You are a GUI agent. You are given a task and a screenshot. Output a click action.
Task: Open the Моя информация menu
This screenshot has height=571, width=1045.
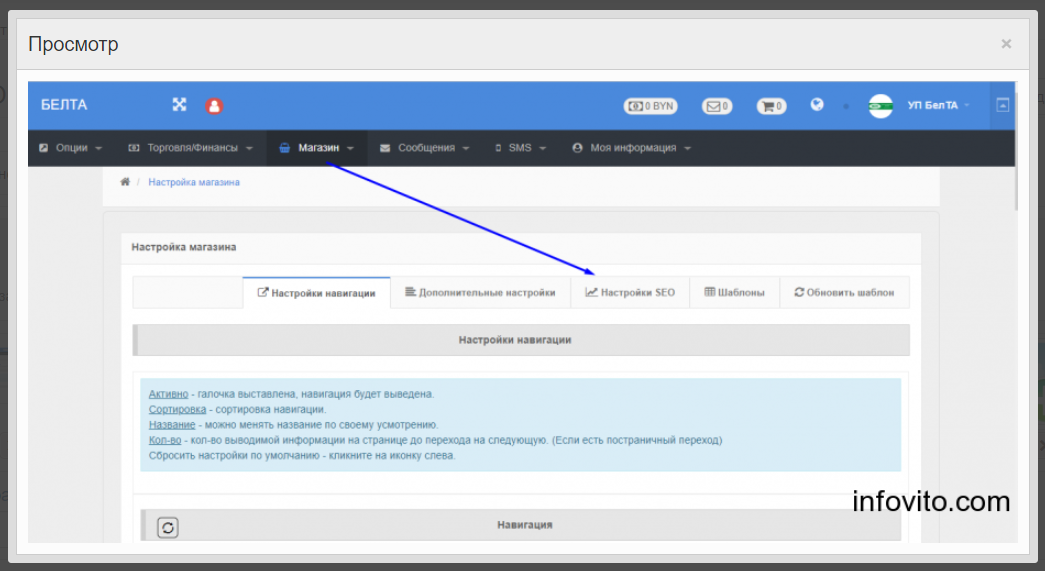pyautogui.click(x=632, y=148)
